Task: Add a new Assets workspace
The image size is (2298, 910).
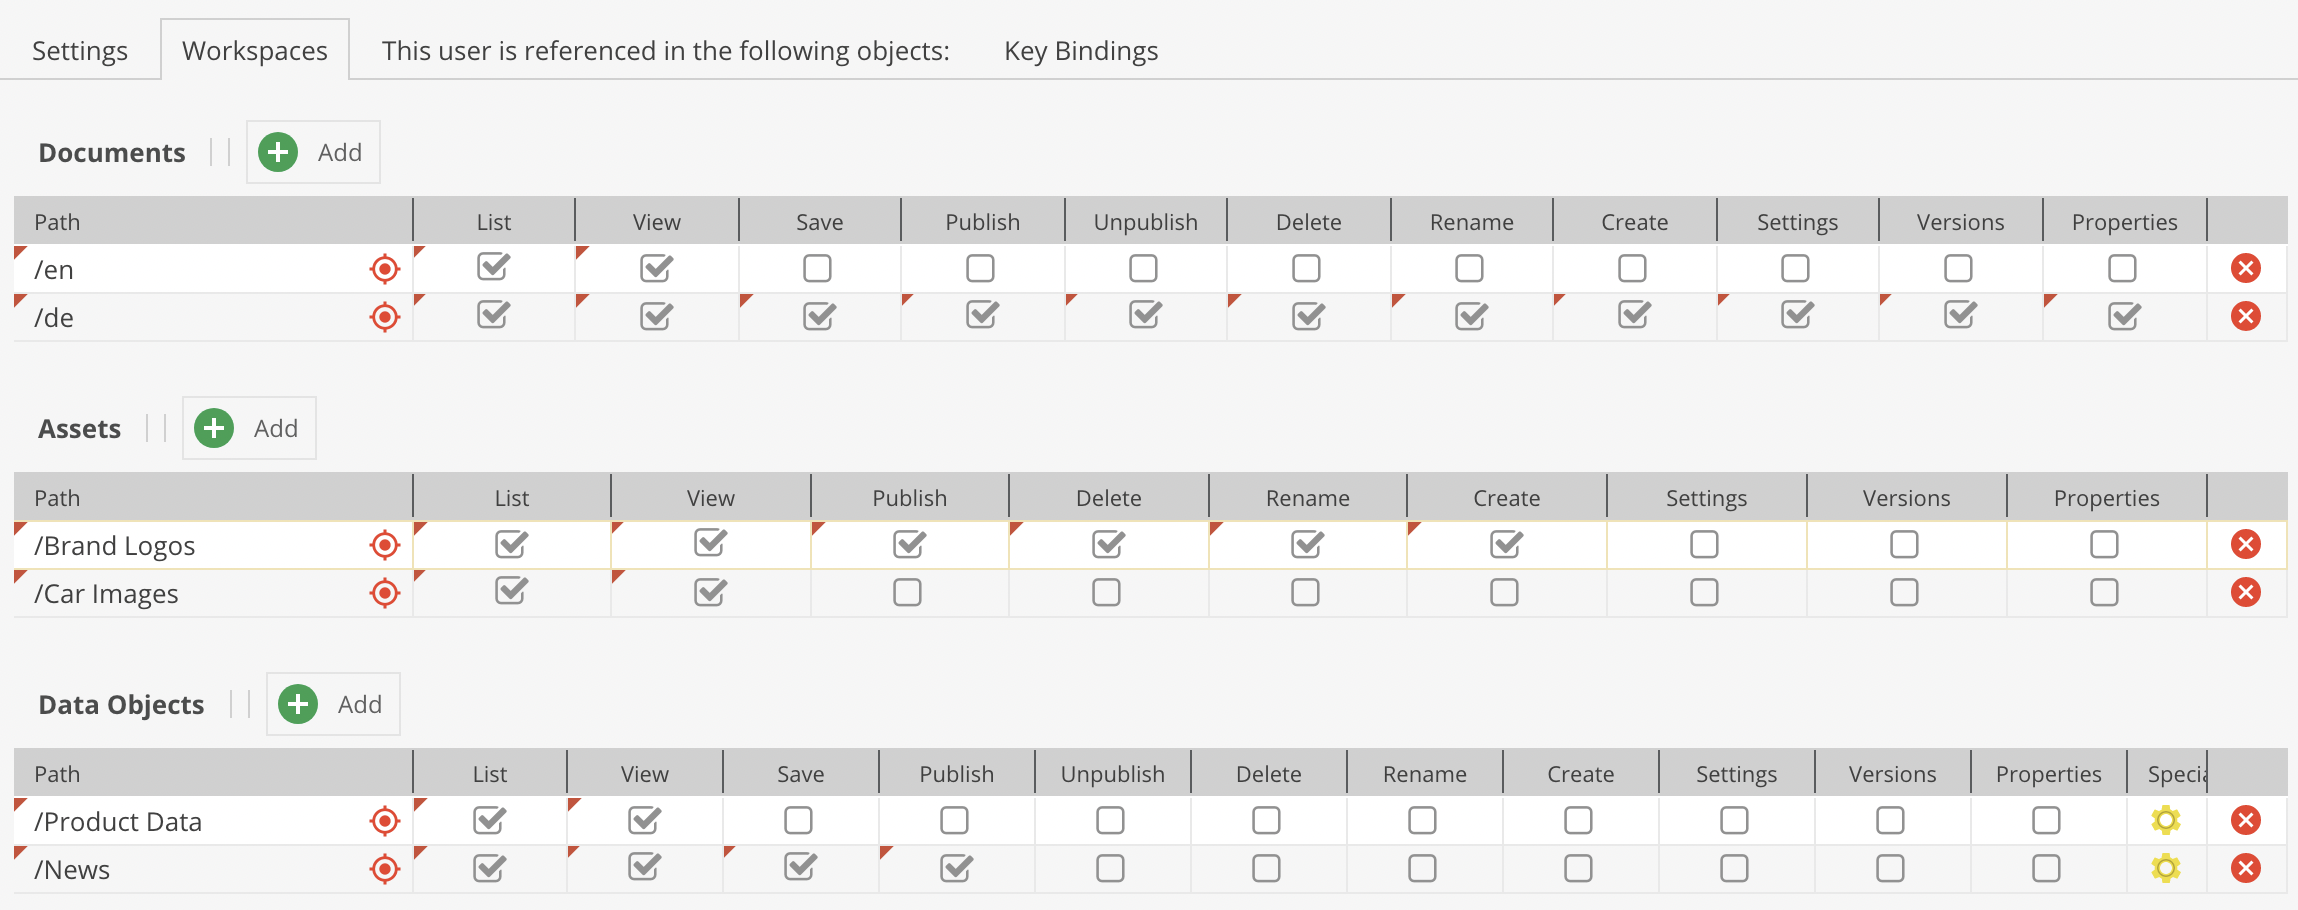Action: [x=249, y=429]
